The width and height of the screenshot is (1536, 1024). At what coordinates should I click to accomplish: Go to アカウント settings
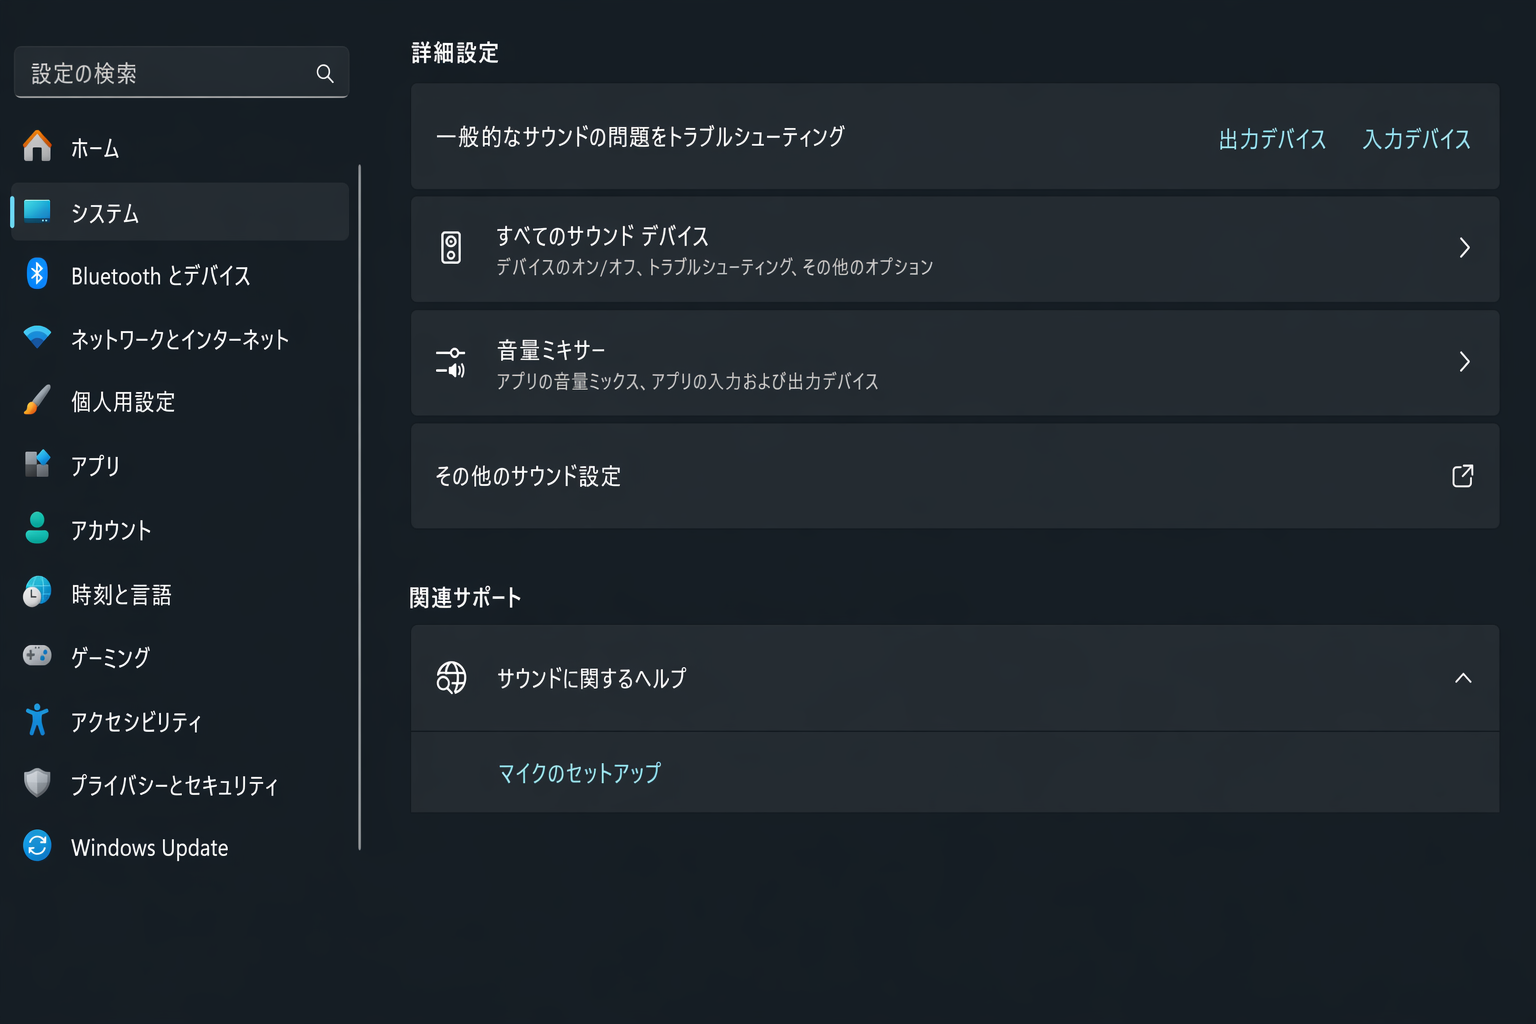[180, 530]
